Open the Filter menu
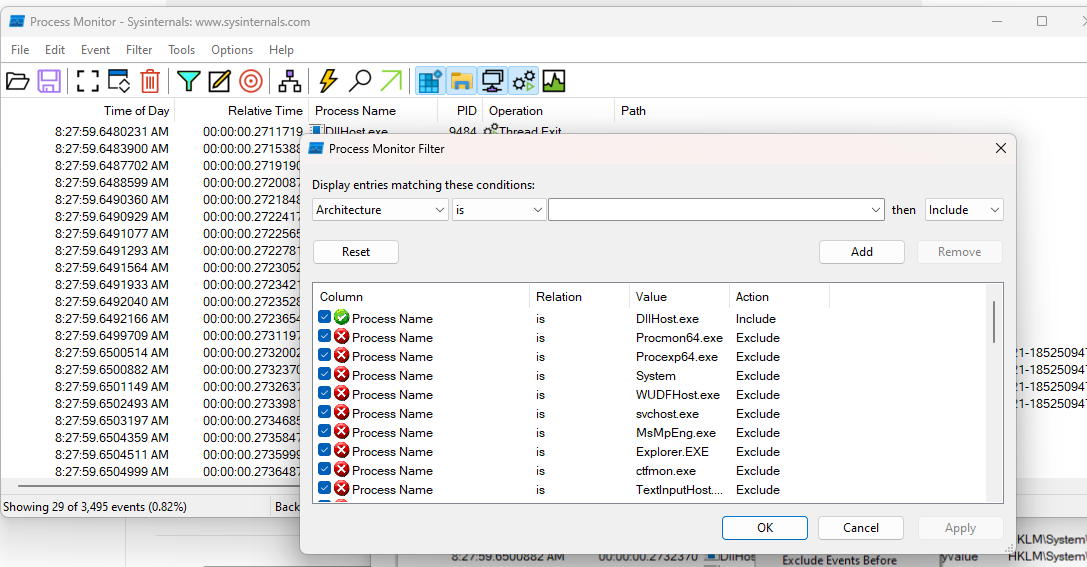 tap(139, 50)
